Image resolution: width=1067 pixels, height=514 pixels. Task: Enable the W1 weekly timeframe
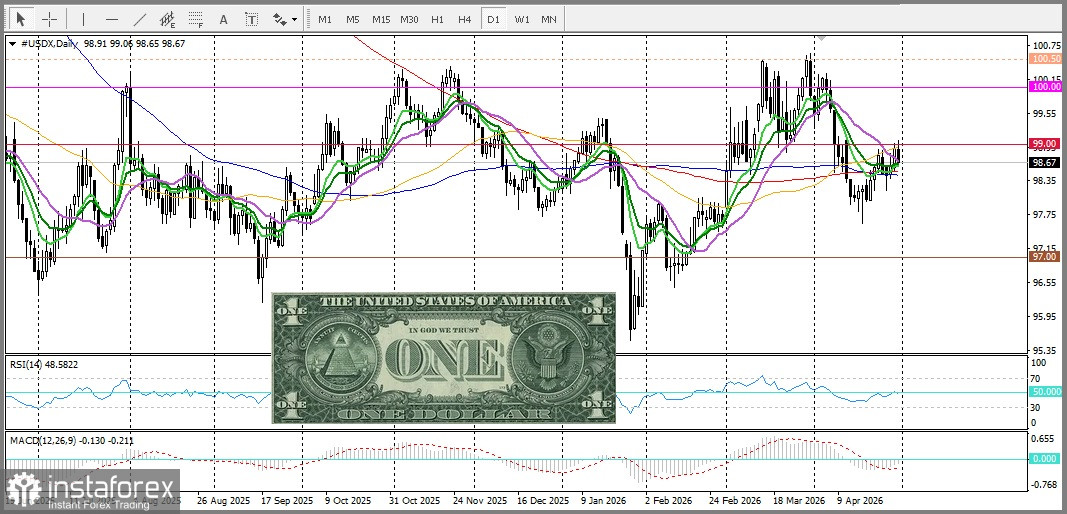(x=521, y=19)
